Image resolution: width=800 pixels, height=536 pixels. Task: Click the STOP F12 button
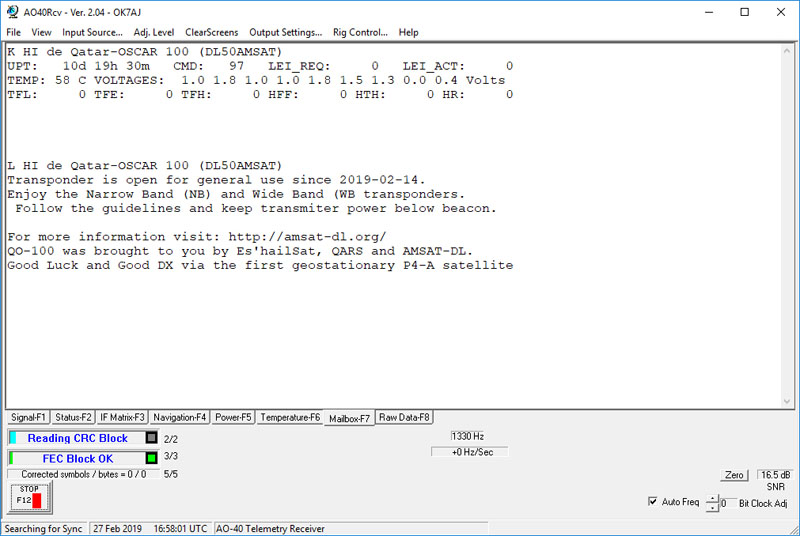[x=30, y=497]
